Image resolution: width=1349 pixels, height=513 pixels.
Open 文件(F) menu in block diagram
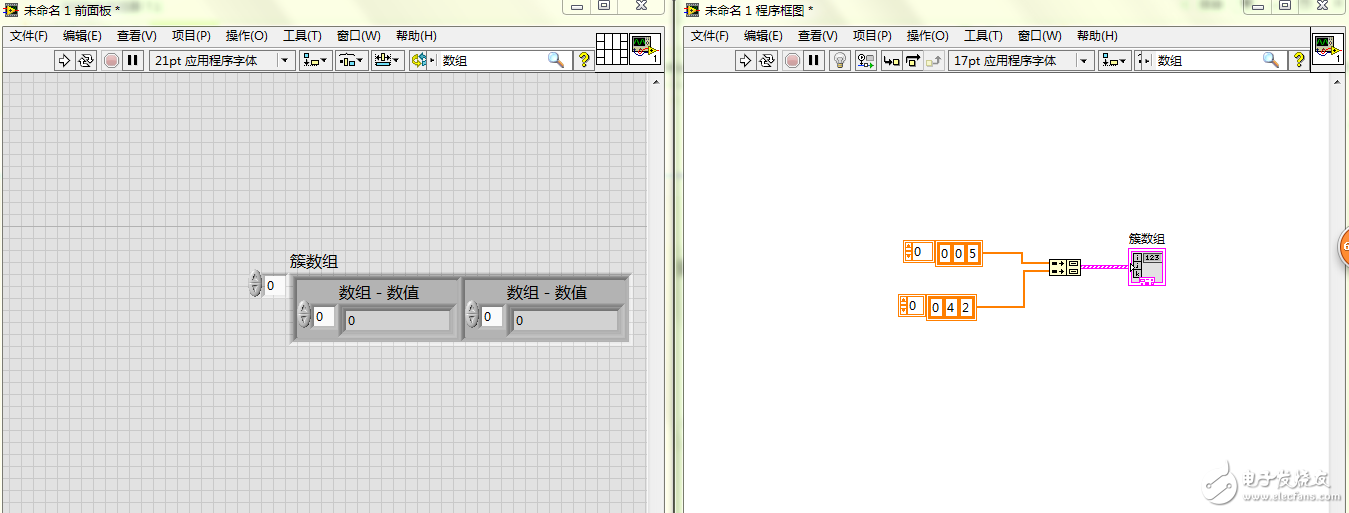click(710, 35)
